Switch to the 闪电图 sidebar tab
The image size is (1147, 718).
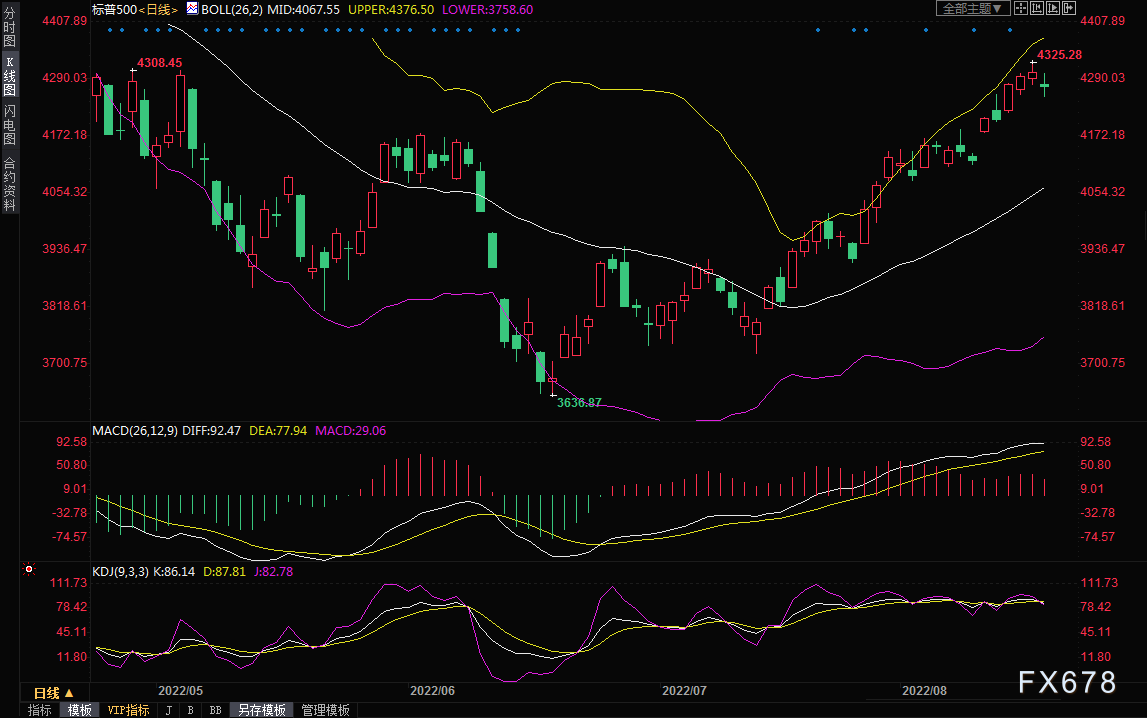[10, 124]
